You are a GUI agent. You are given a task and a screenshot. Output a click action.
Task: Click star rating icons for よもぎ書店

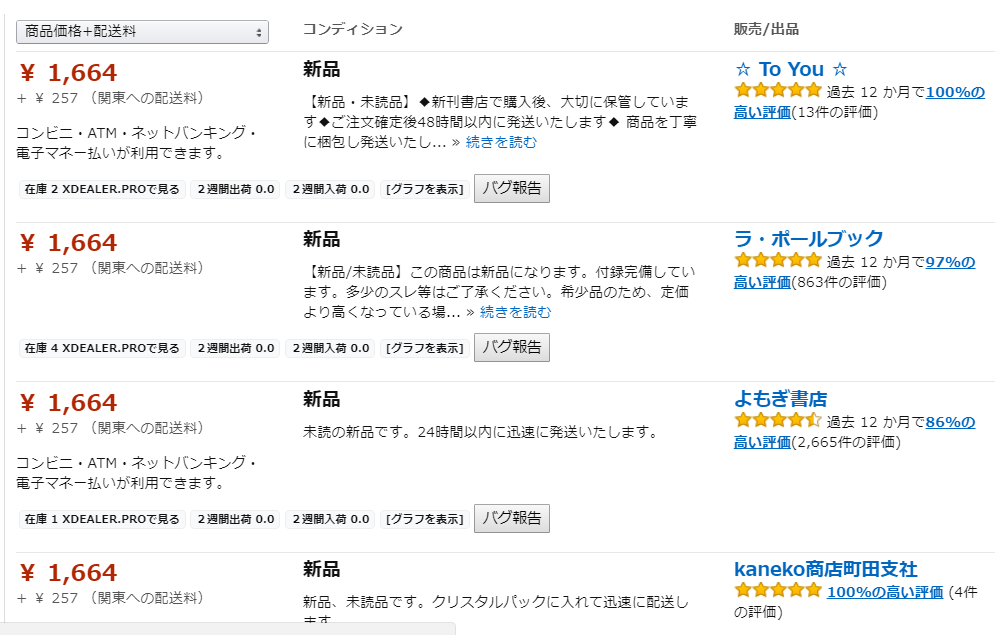pos(777,420)
